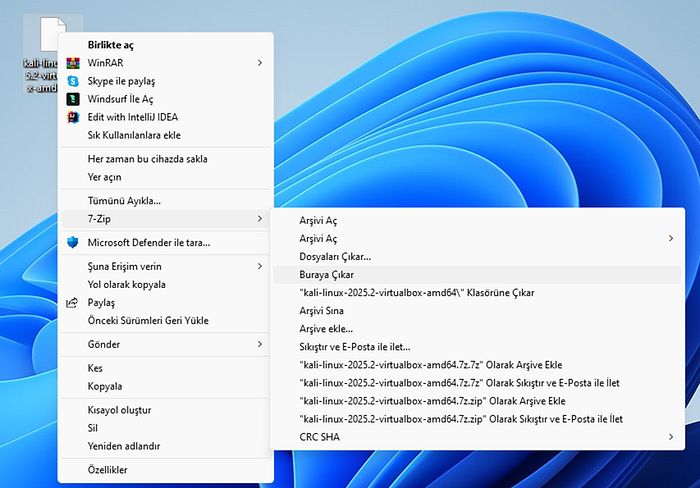Open the Gönder entry

[166, 344]
